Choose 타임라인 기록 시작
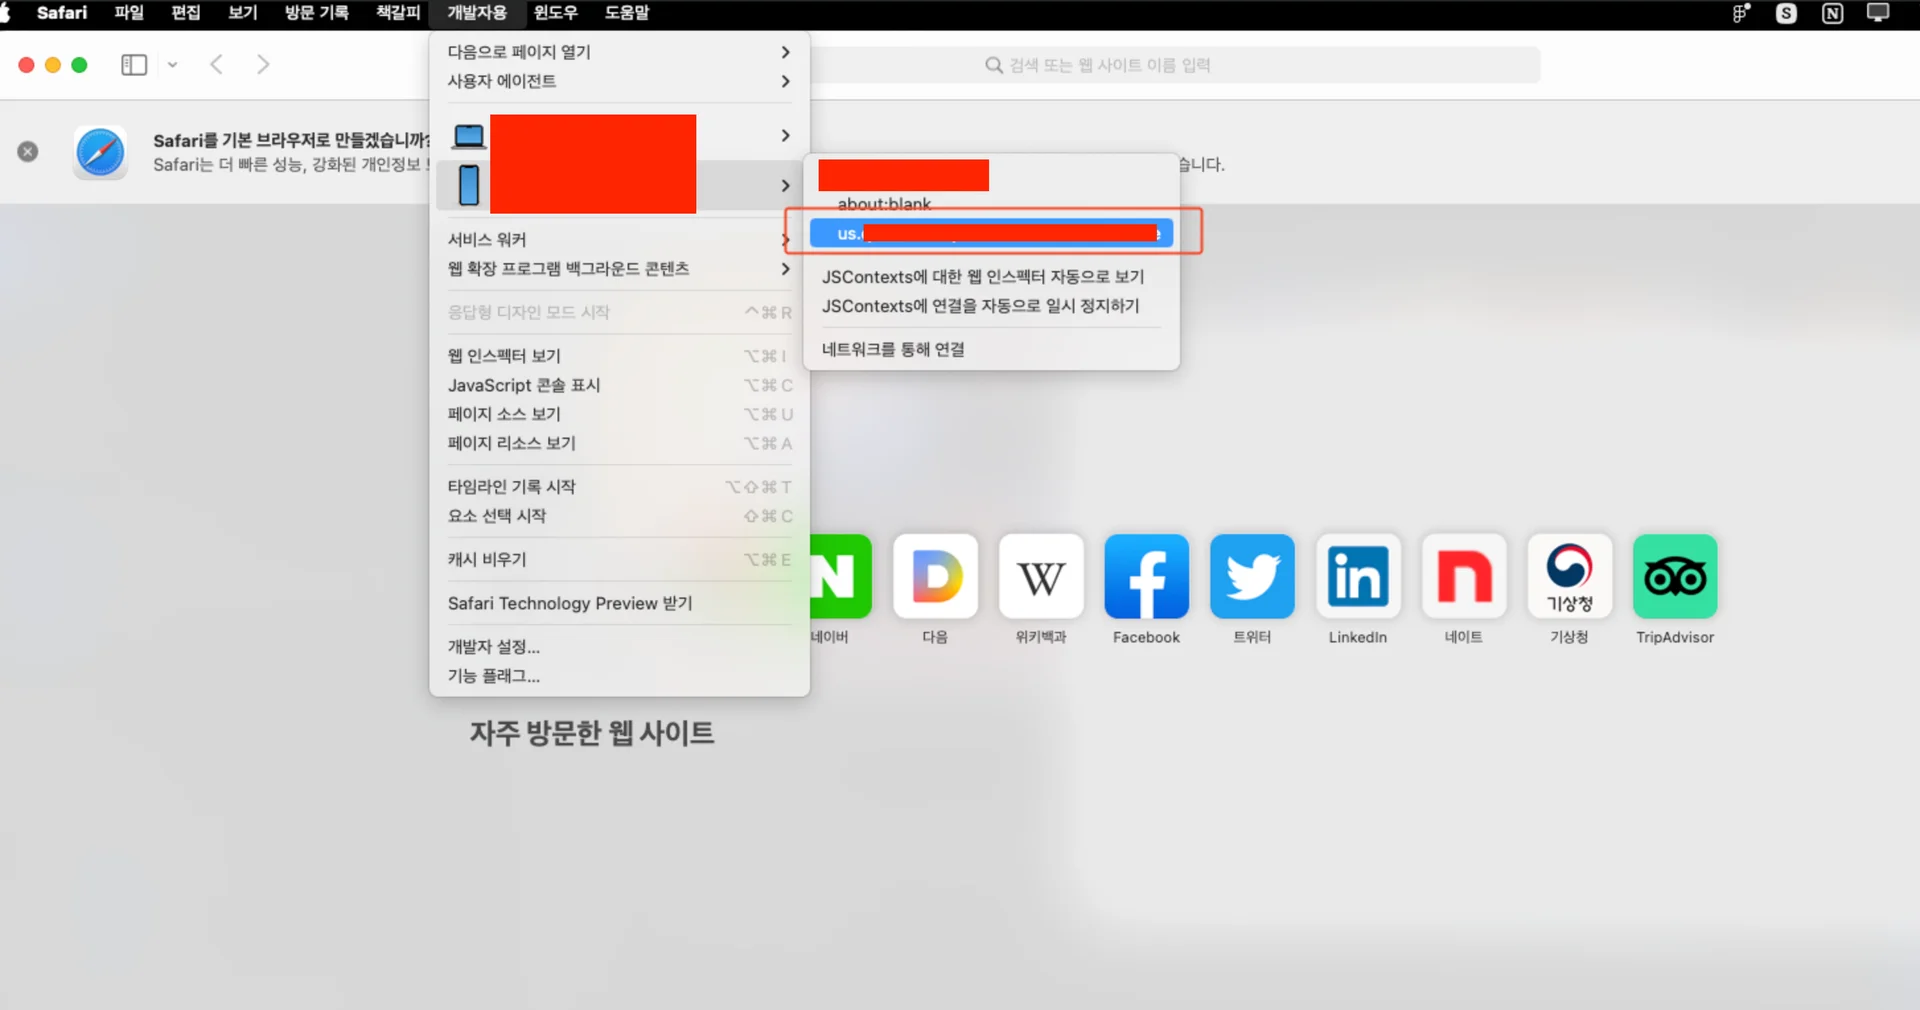 coord(620,487)
